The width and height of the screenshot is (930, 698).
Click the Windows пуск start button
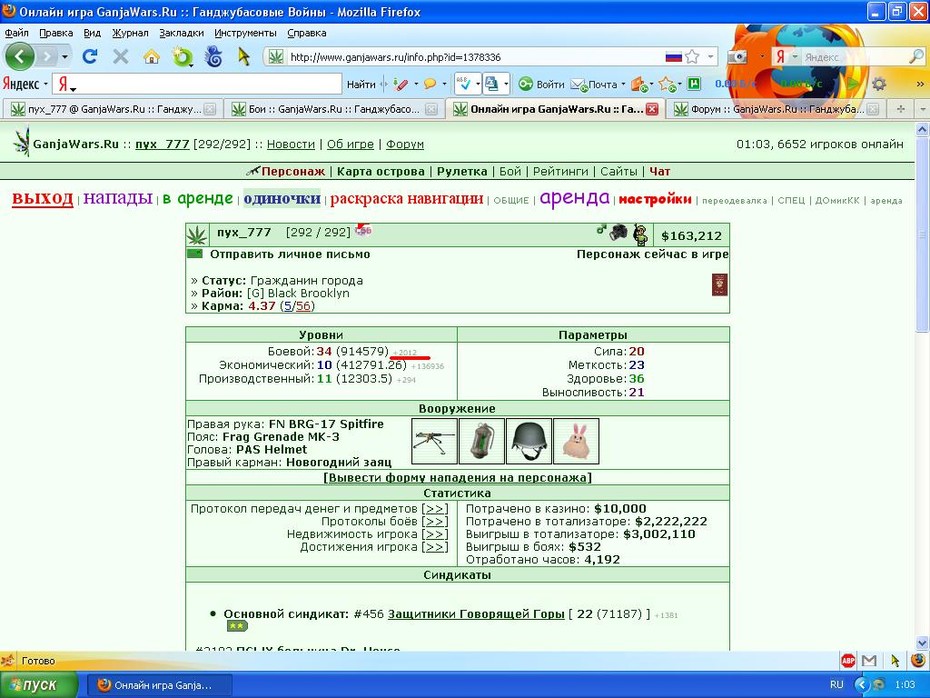(39, 685)
